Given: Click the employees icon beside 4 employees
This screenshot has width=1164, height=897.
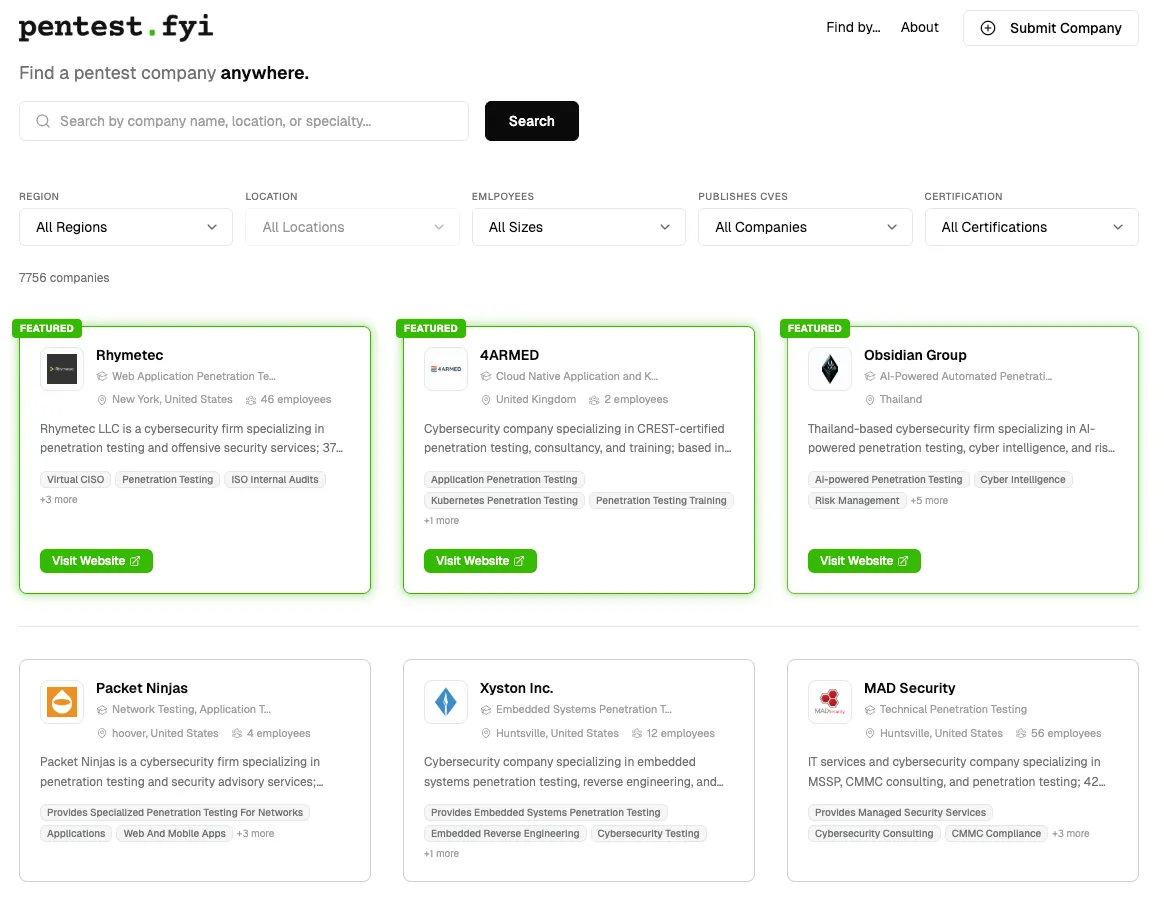Looking at the screenshot, I should click(x=237, y=734).
